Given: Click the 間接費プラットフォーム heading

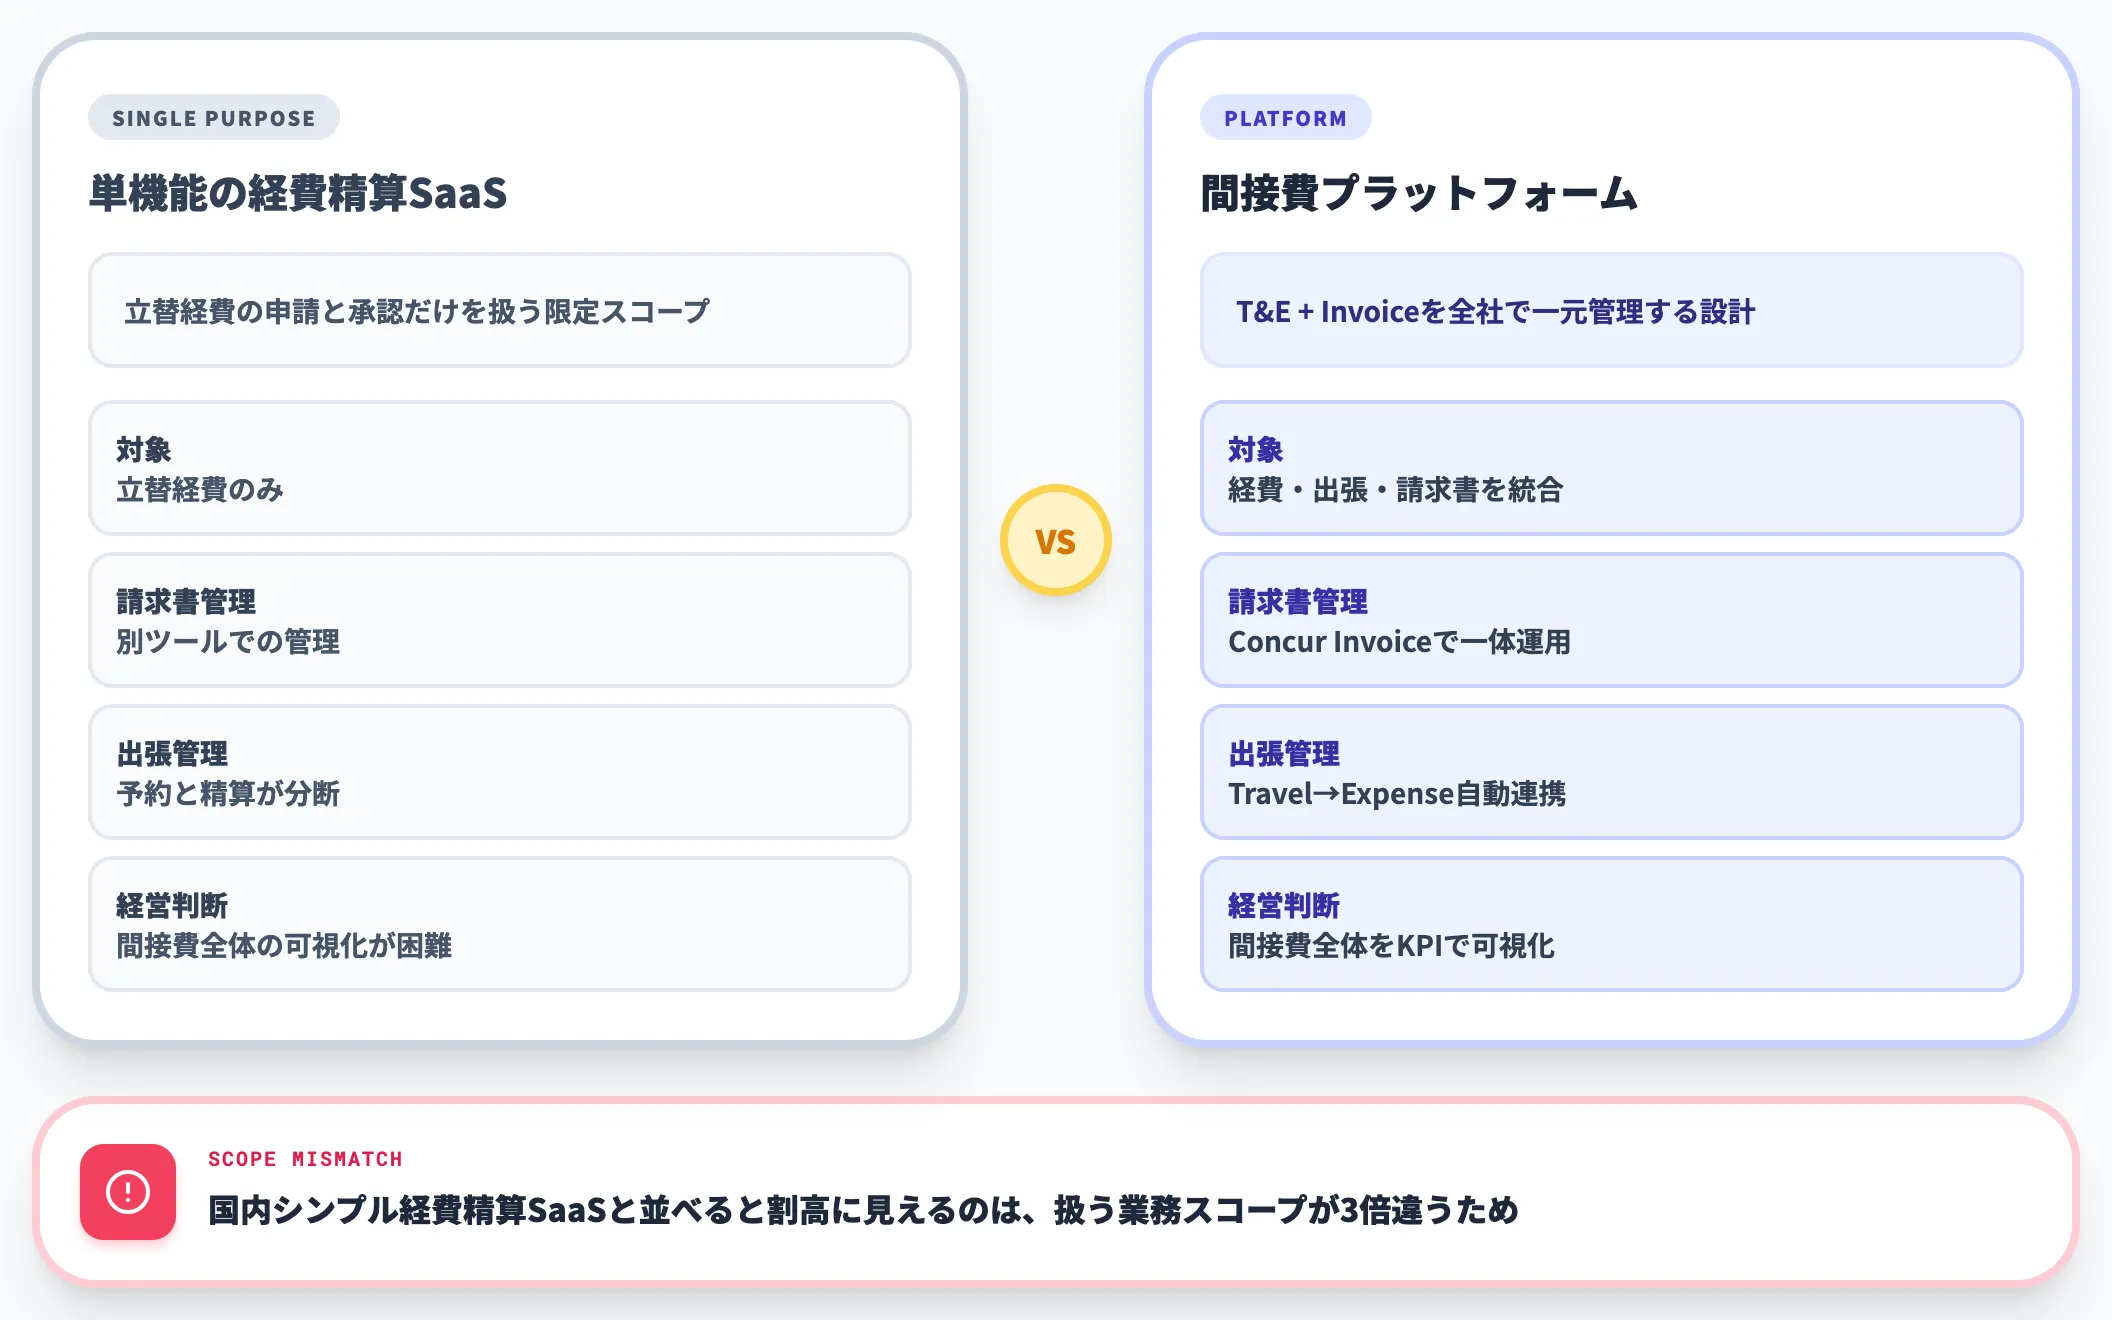Looking at the screenshot, I should pyautogui.click(x=1419, y=194).
